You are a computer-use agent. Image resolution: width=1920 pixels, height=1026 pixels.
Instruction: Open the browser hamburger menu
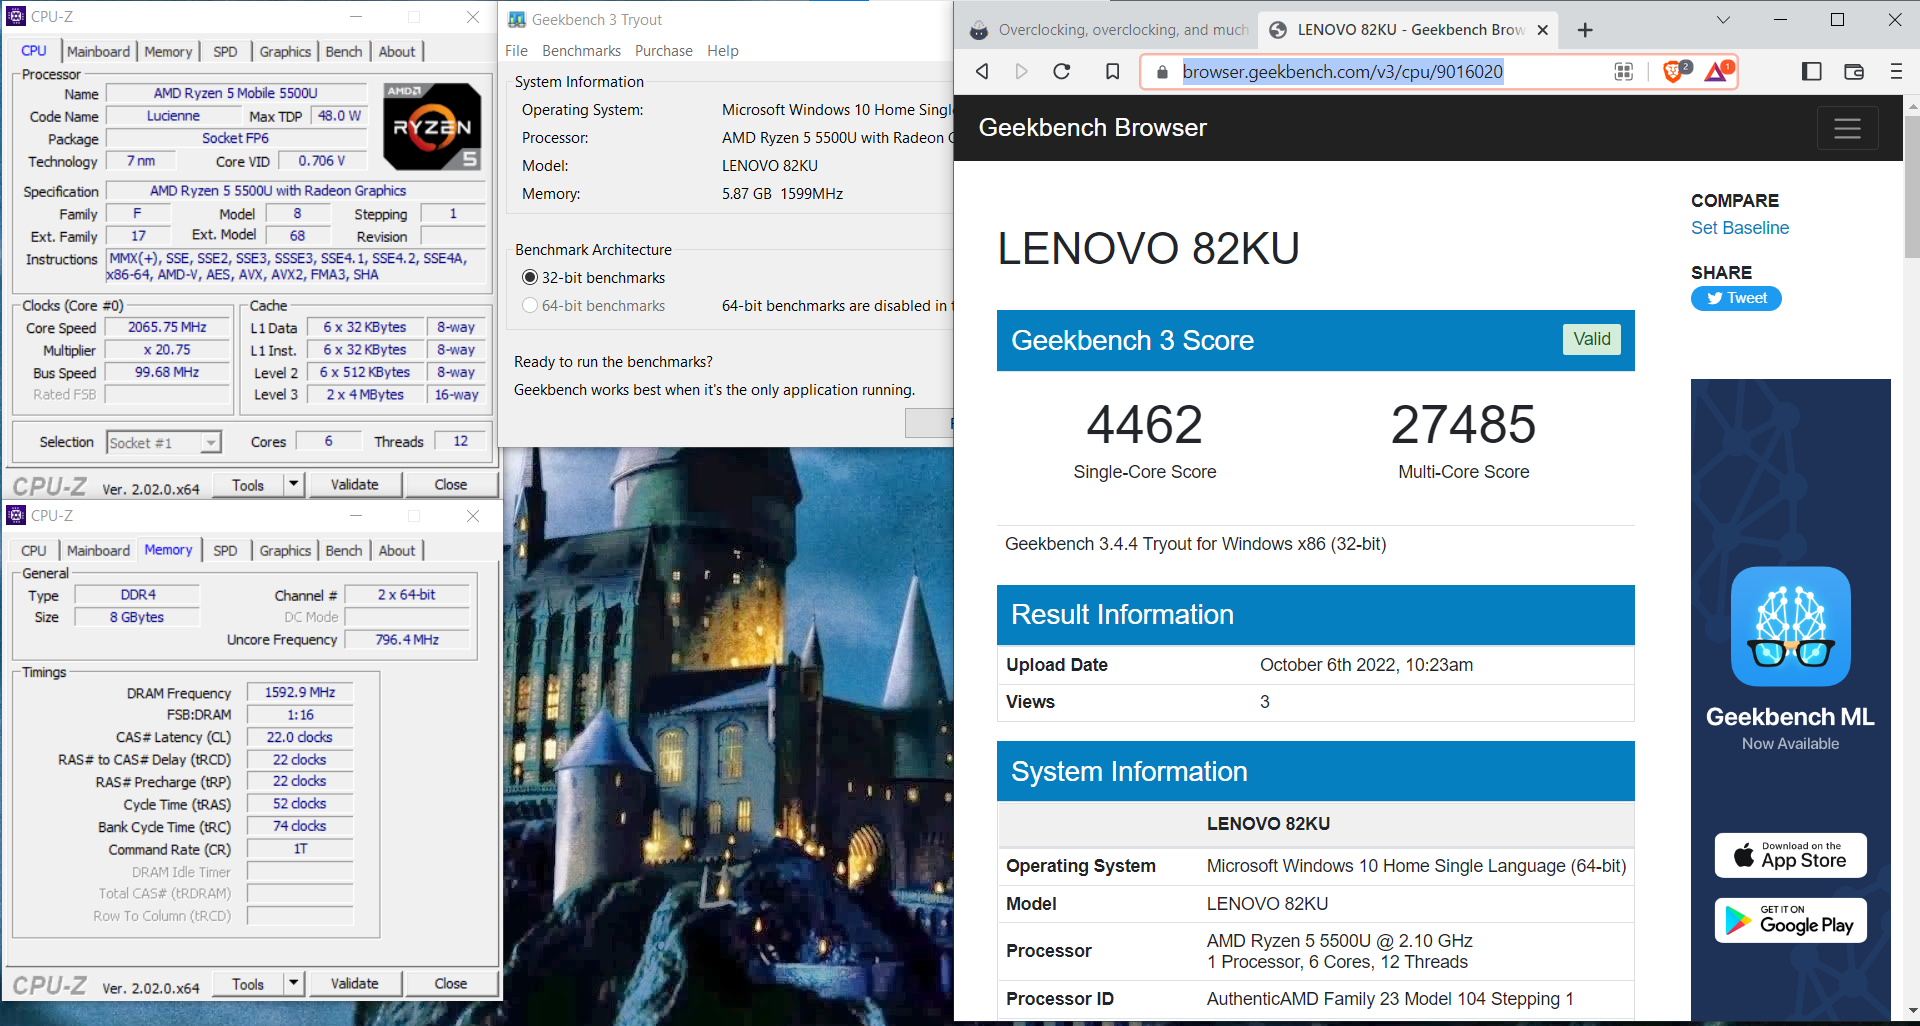[x=1896, y=71]
